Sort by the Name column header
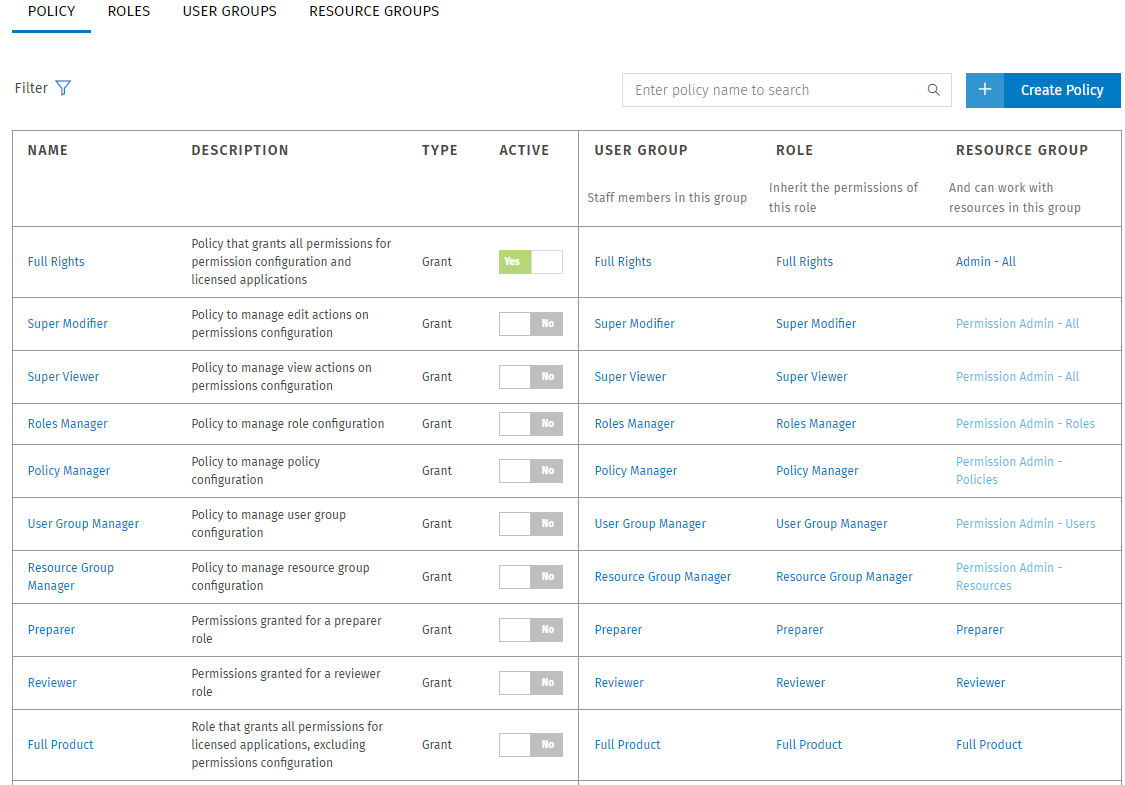This screenshot has height=785, width=1125. (x=48, y=151)
